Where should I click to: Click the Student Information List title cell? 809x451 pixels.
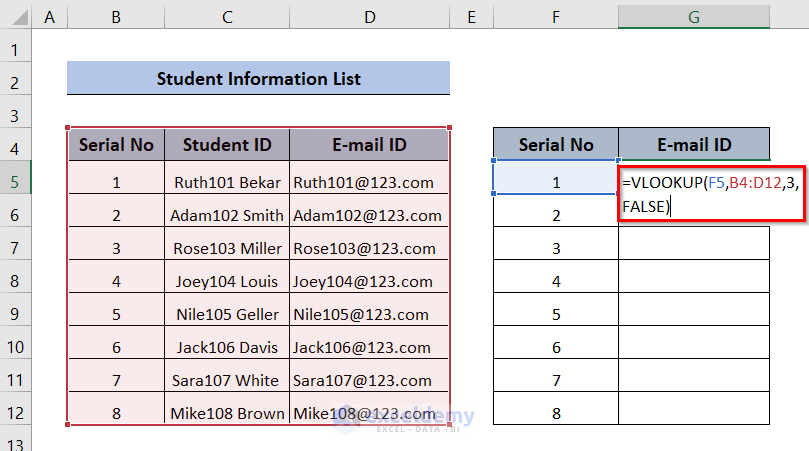click(258, 79)
